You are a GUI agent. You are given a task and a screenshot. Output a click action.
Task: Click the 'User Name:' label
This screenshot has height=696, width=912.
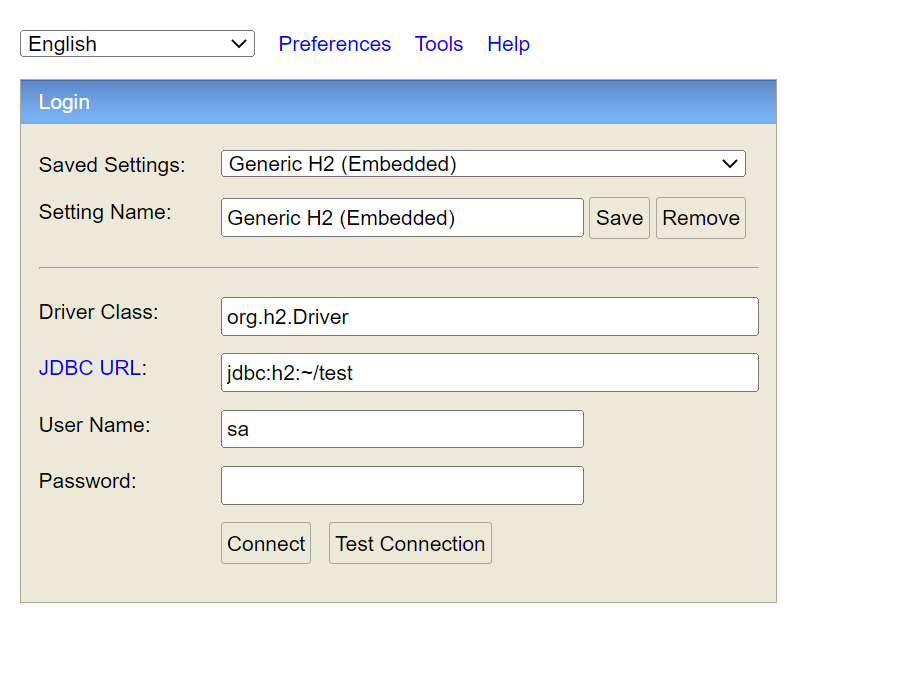[x=95, y=425]
